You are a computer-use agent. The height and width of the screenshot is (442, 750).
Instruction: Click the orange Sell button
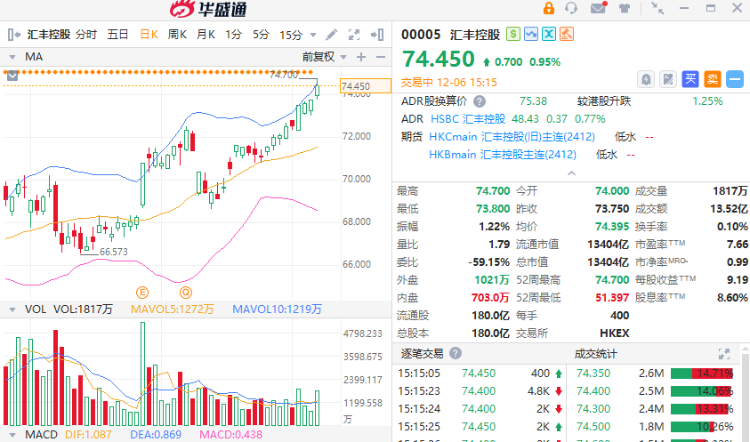[712, 79]
